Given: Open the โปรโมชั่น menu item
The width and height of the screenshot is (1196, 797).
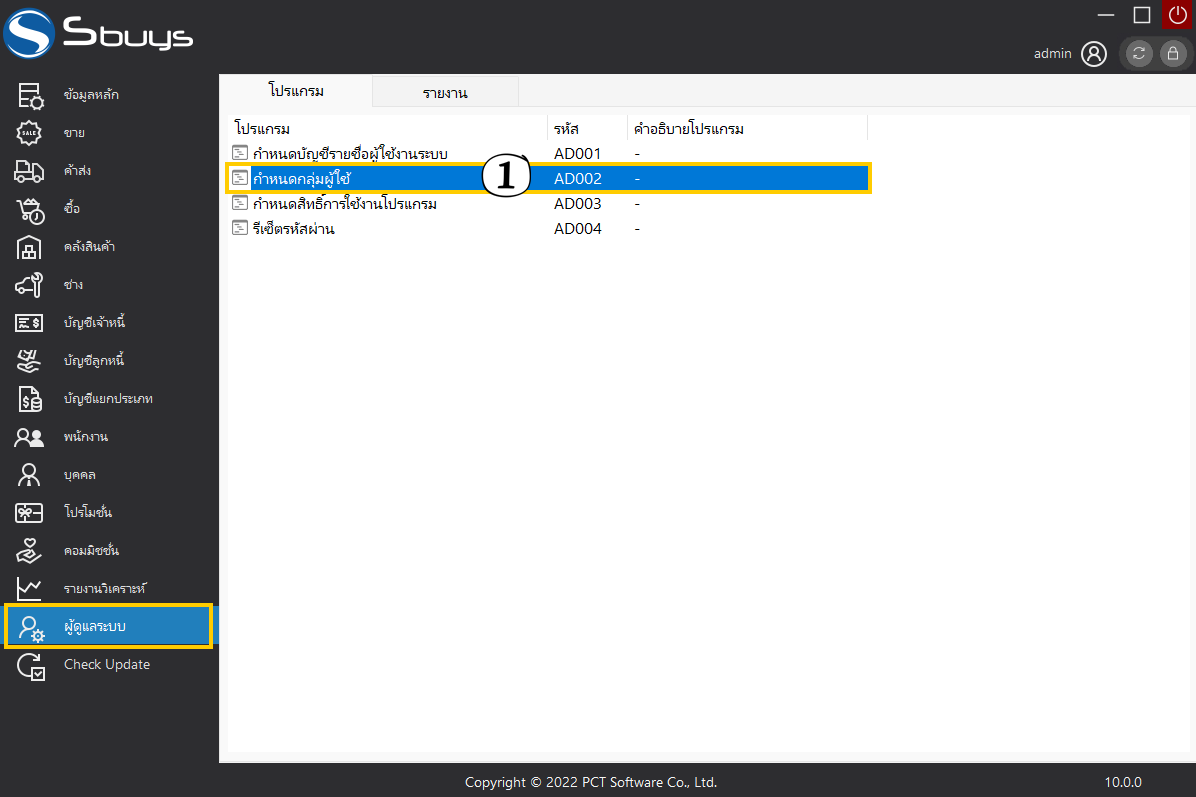Looking at the screenshot, I should coord(88,513).
